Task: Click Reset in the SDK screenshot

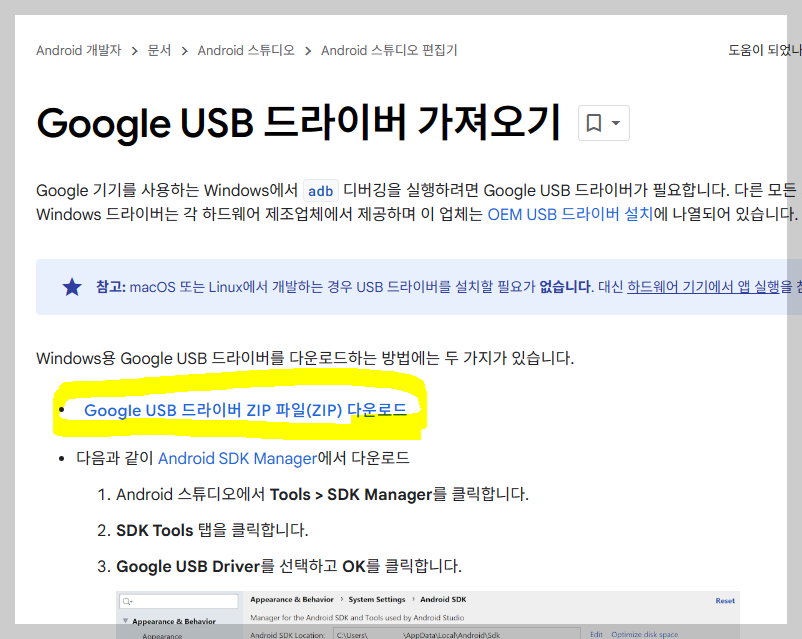Action: 725,601
